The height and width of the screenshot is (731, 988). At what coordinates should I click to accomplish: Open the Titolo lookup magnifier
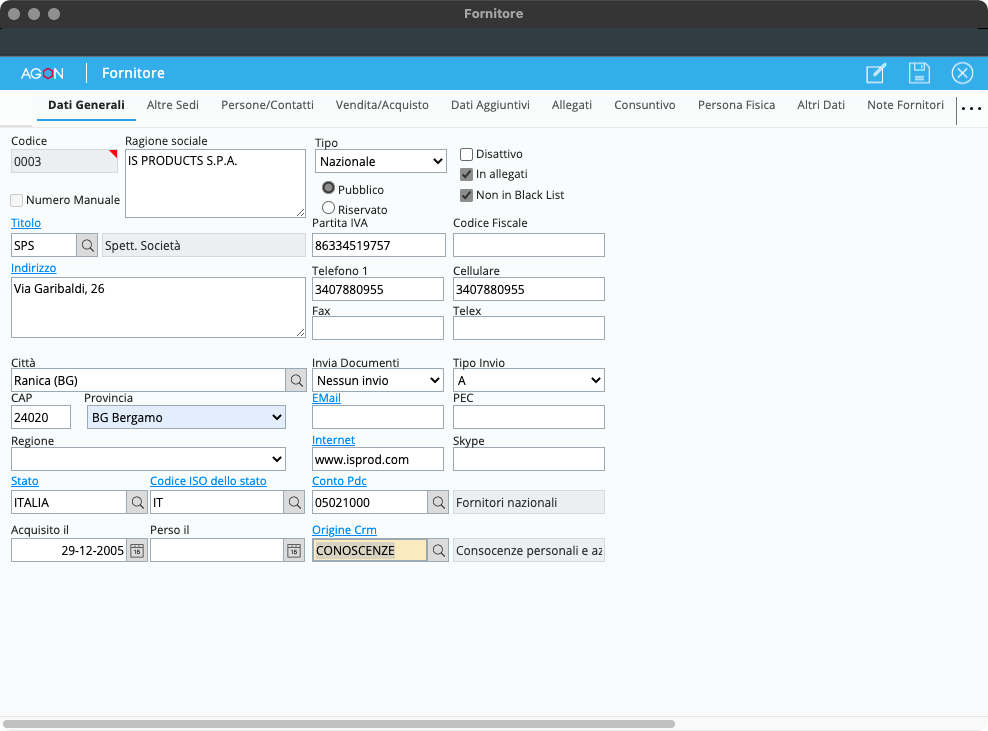coord(87,245)
